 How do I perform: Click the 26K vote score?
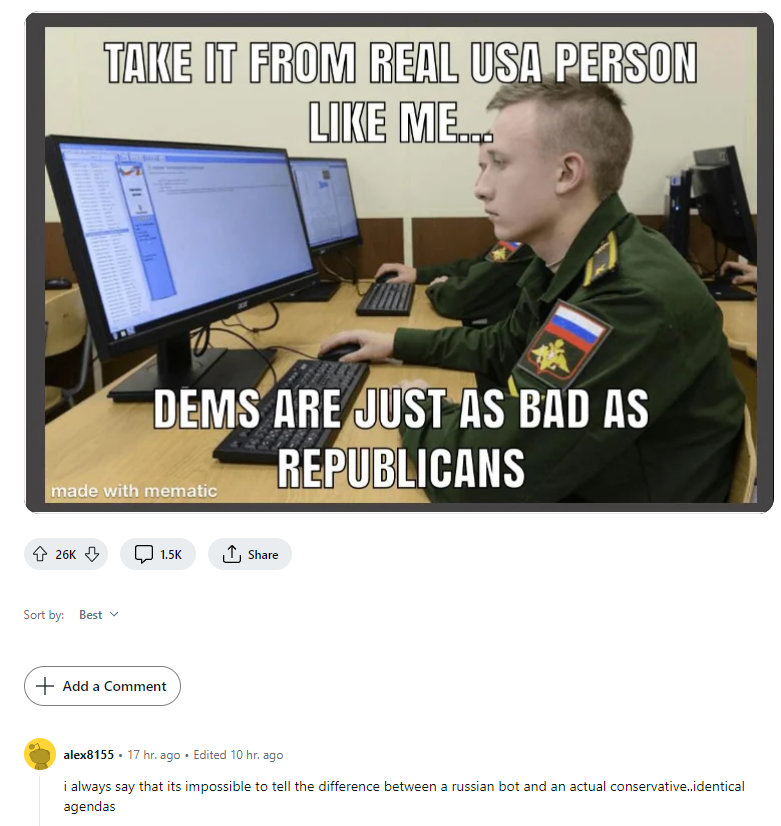pyautogui.click(x=66, y=555)
